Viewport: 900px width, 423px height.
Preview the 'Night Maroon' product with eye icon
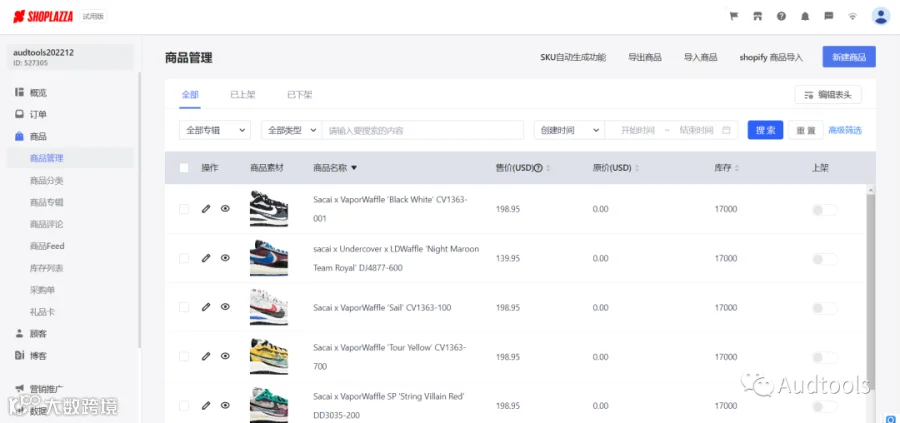pos(225,258)
